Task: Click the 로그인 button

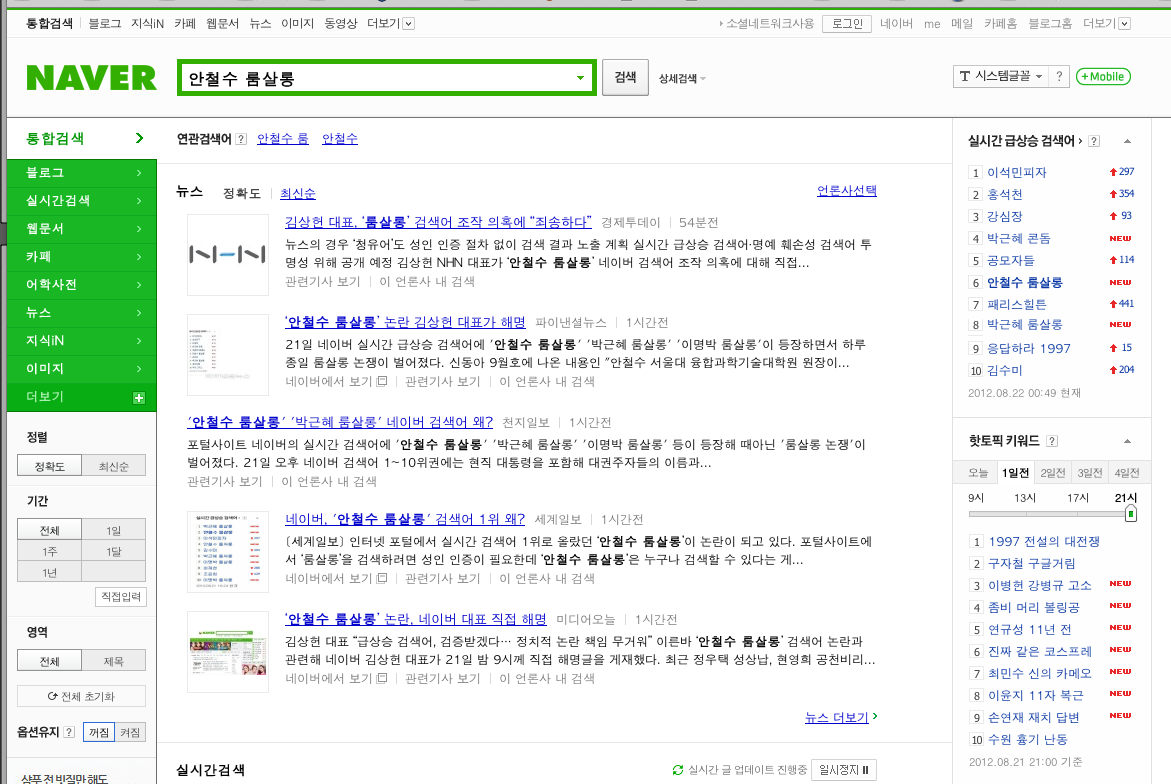Action: click(847, 23)
